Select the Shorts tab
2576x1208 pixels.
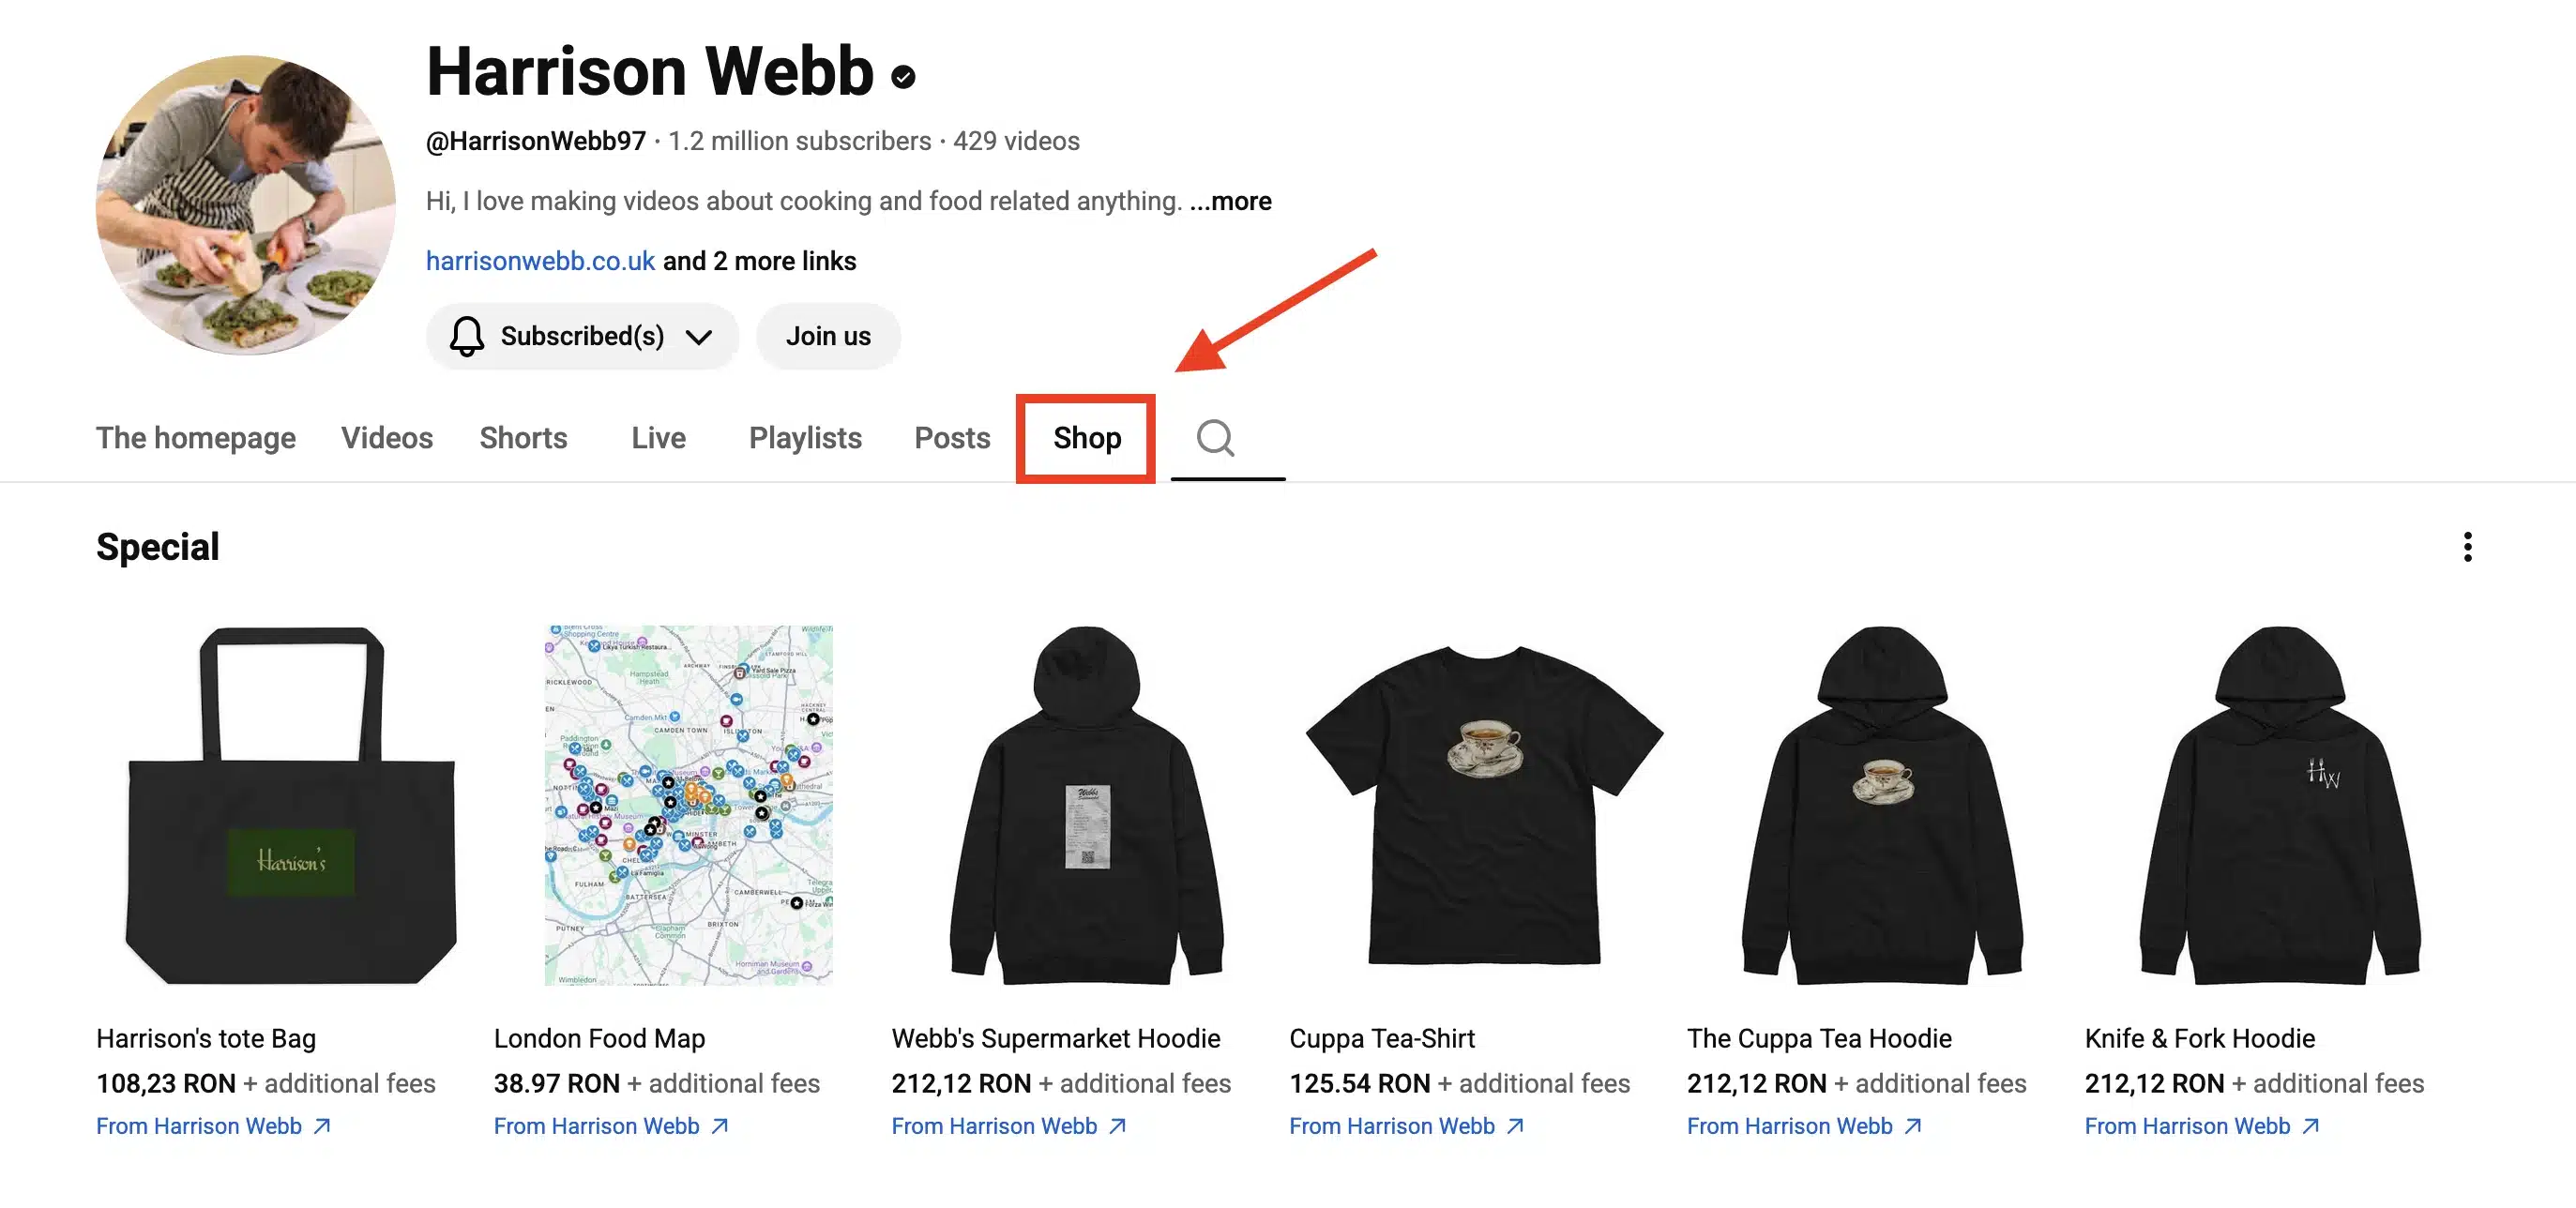coord(523,438)
